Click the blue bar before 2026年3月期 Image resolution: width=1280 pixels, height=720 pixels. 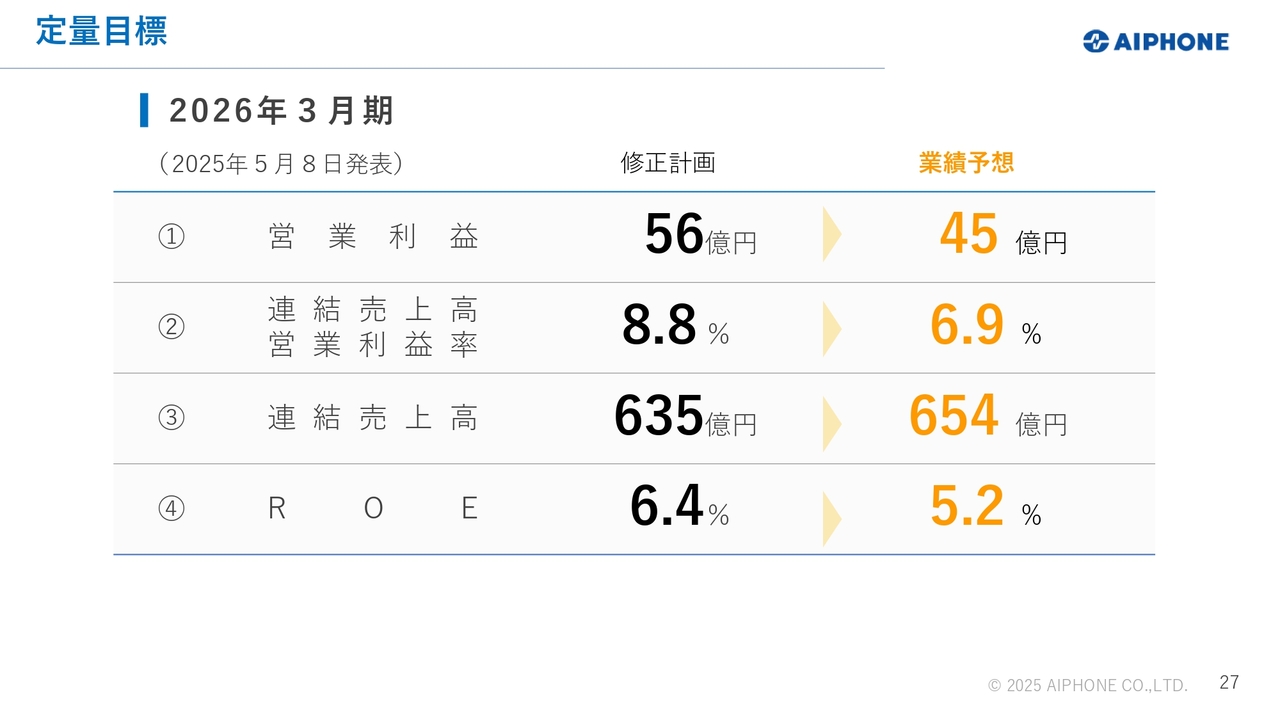(x=144, y=110)
